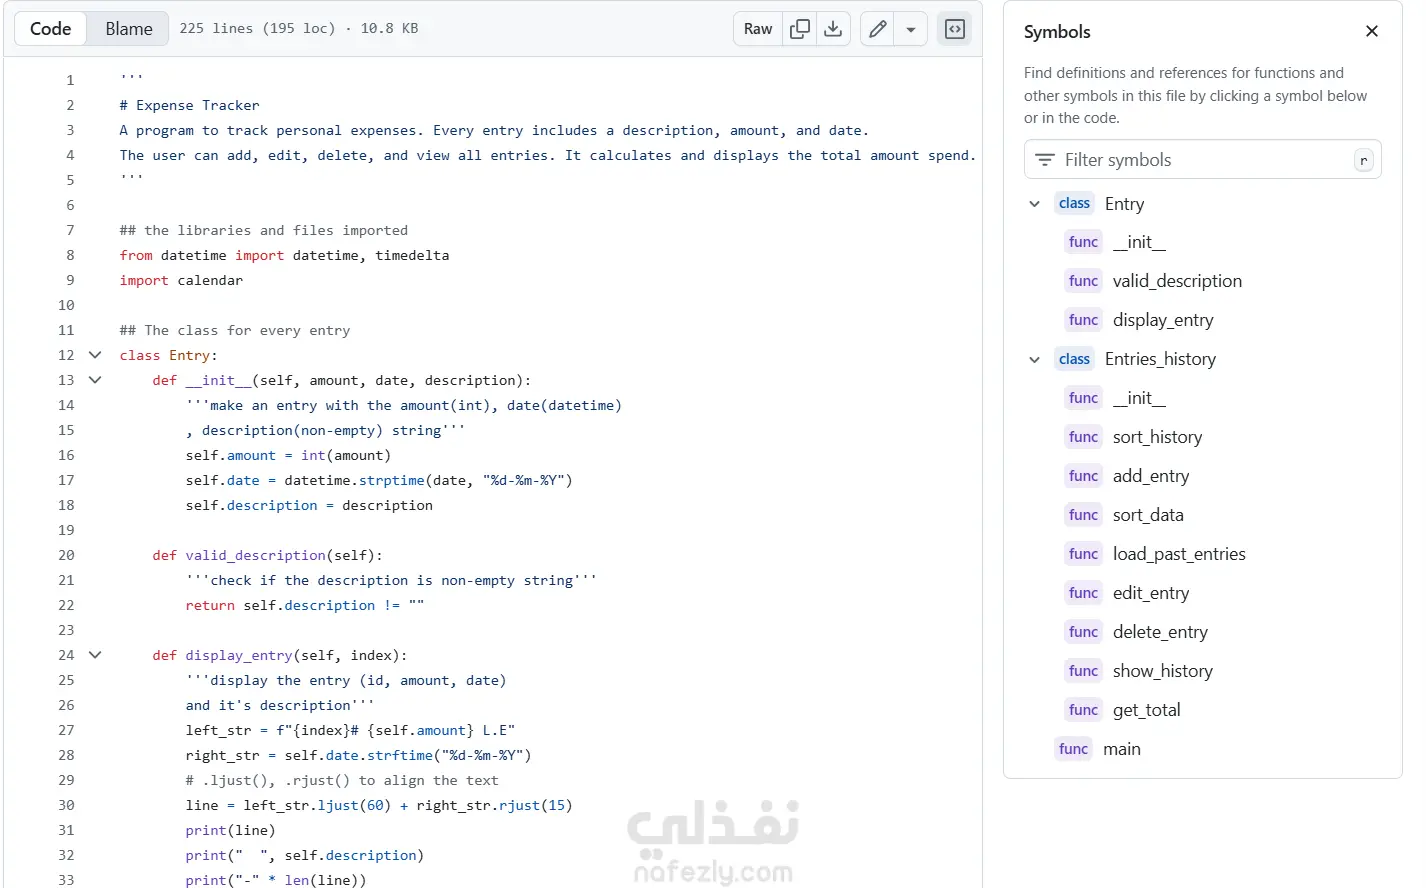Select line number 1
1426x888 pixels.
pos(70,80)
